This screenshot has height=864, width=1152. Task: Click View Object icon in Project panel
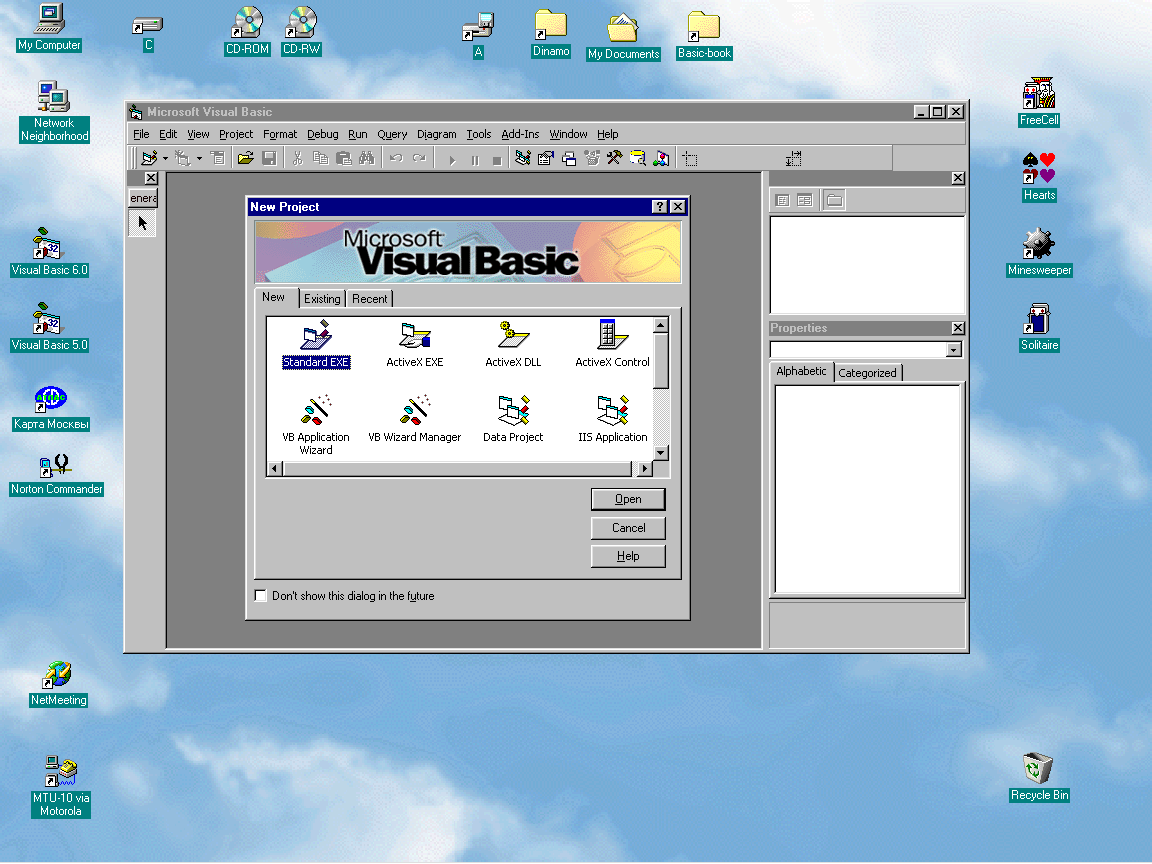tap(804, 200)
